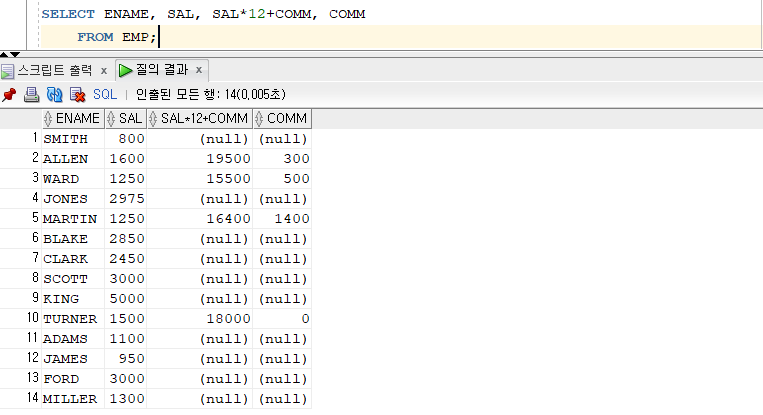Click the SAL value 950 for JAMES

[126, 359]
